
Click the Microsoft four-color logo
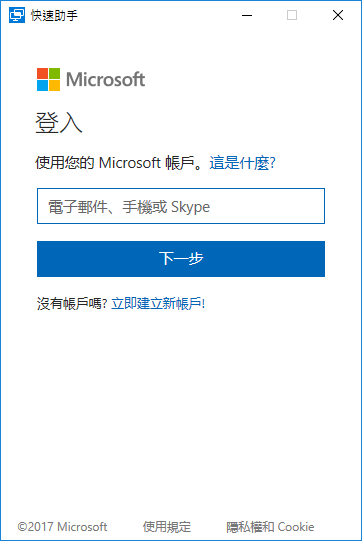tap(48, 79)
